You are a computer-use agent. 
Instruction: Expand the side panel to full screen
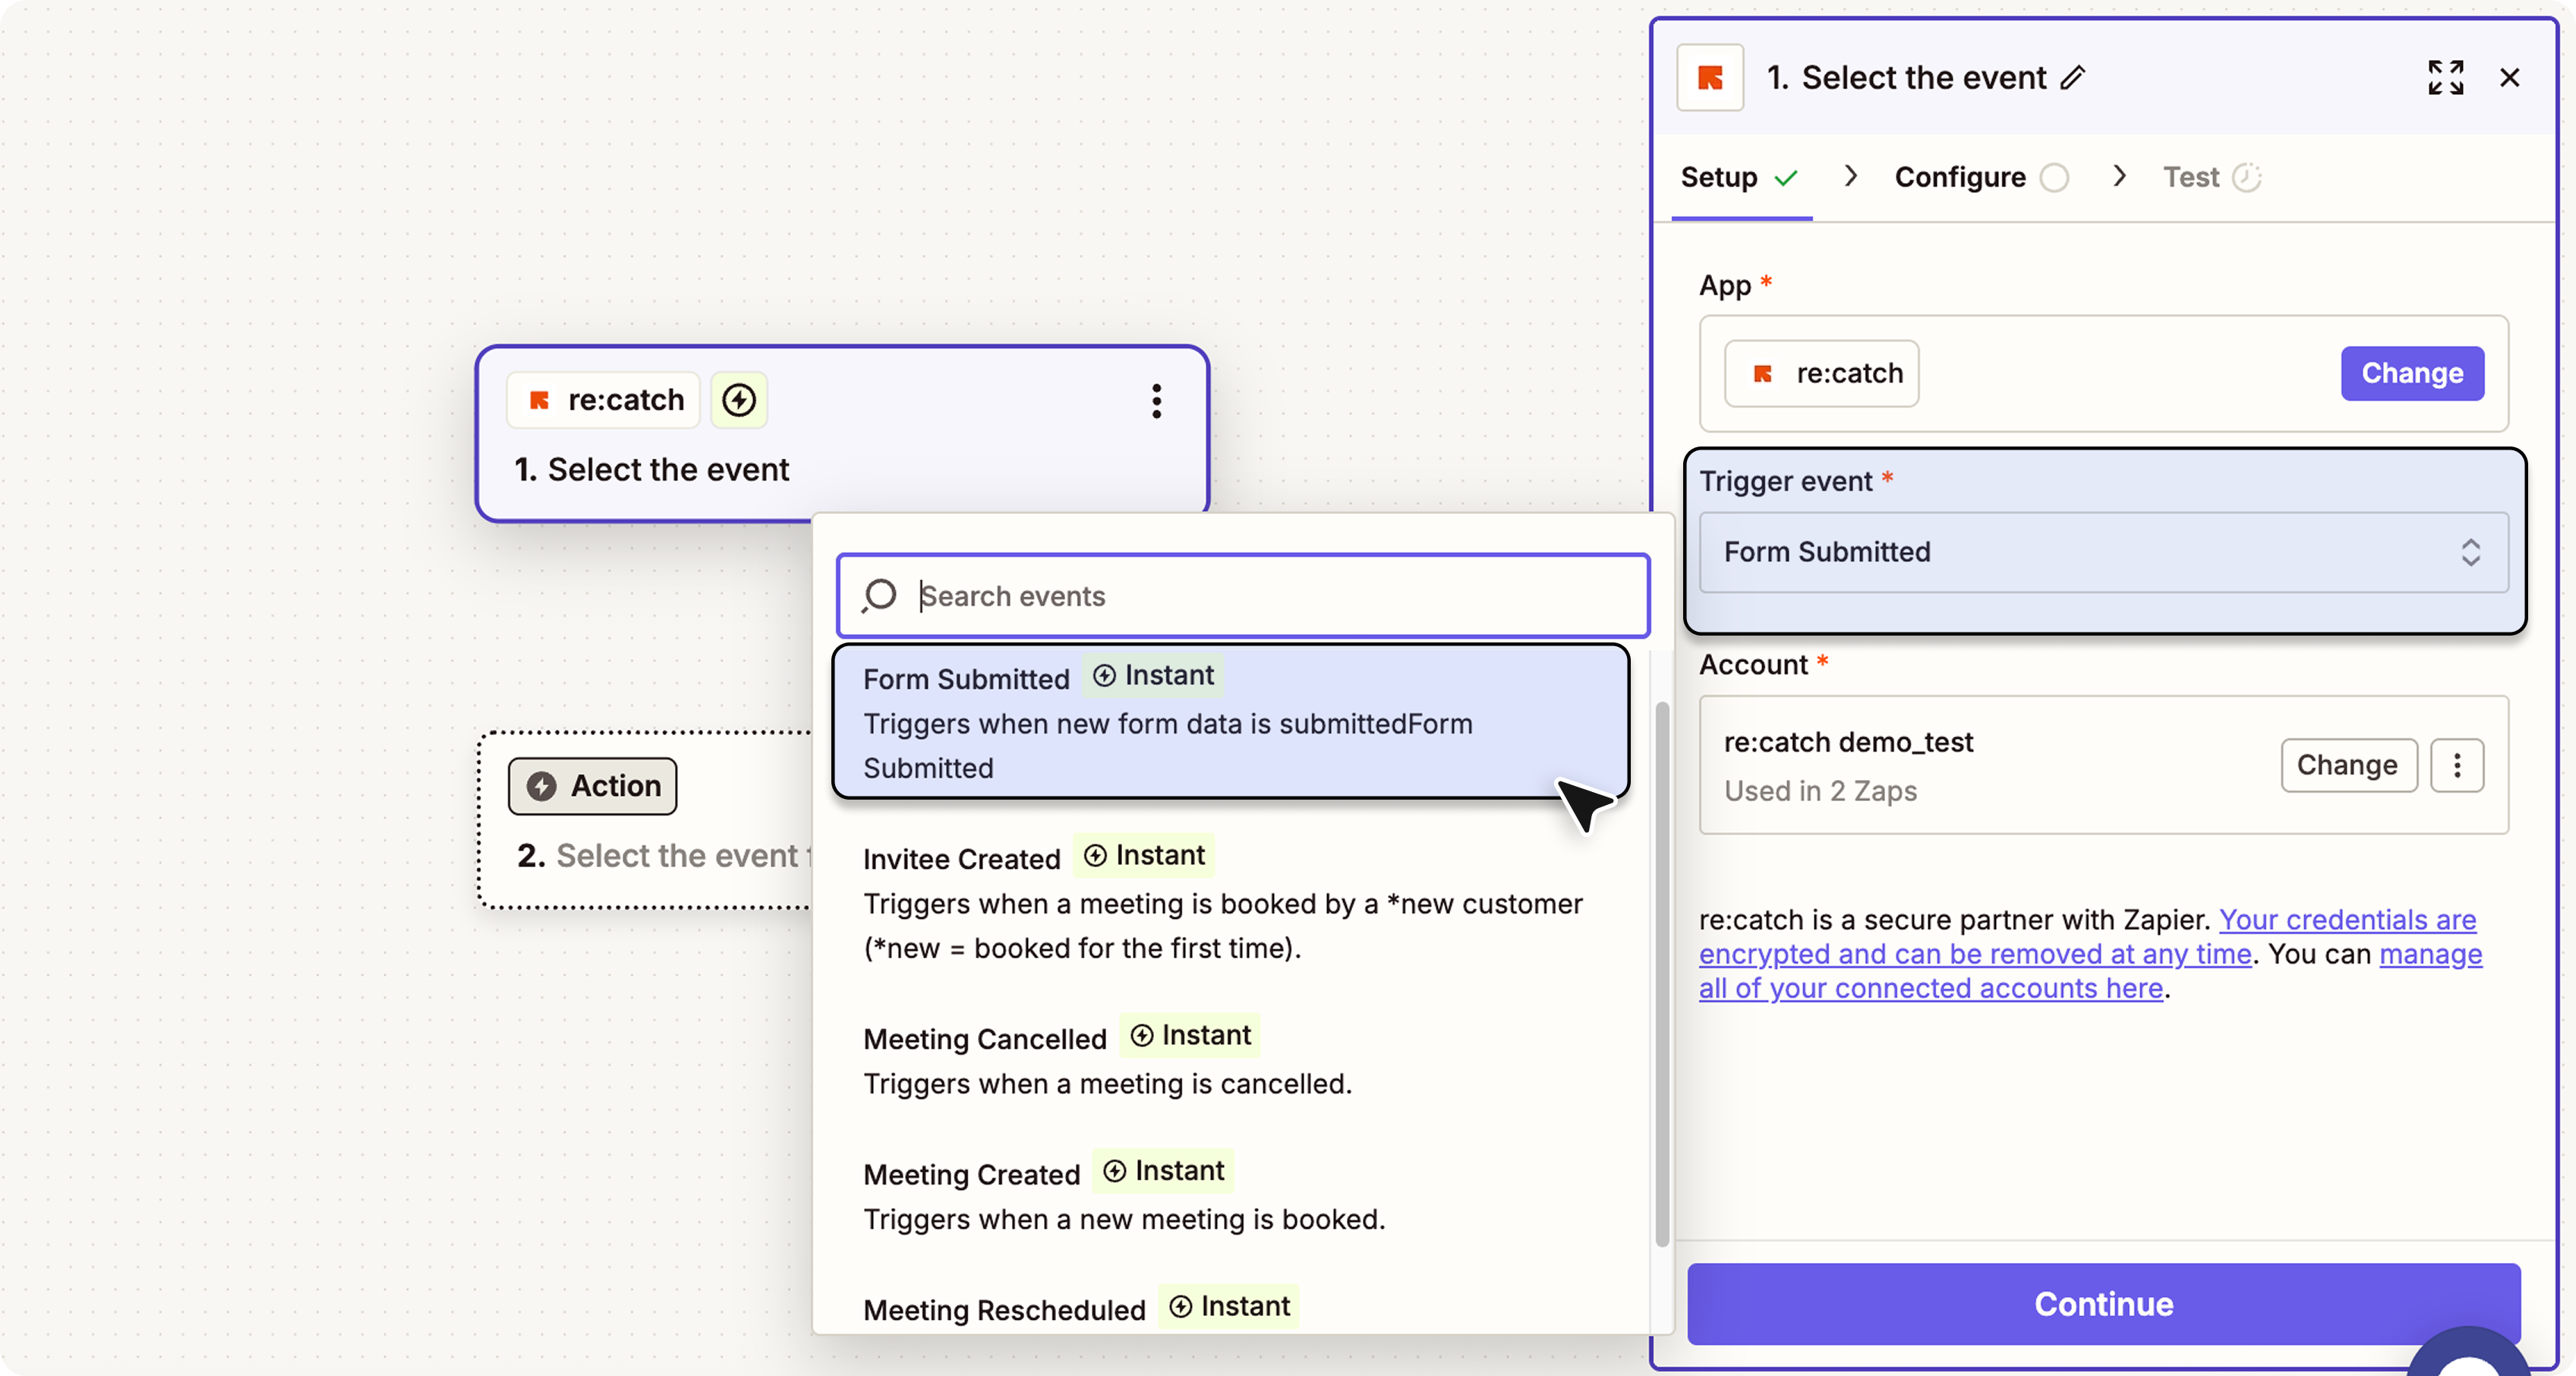point(2445,77)
